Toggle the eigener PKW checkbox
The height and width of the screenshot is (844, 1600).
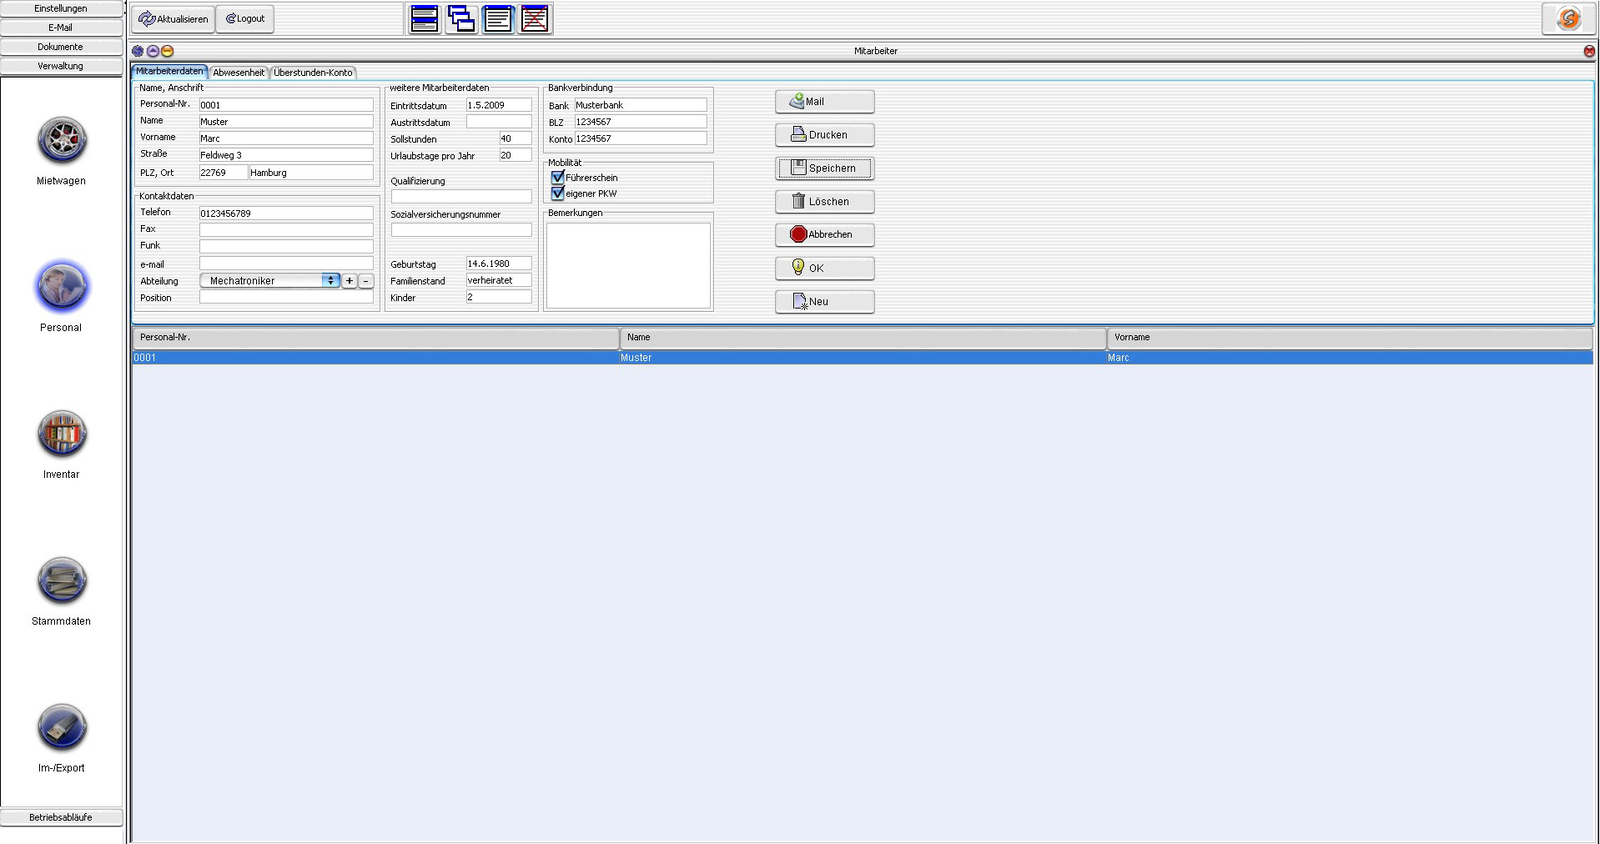click(x=558, y=193)
